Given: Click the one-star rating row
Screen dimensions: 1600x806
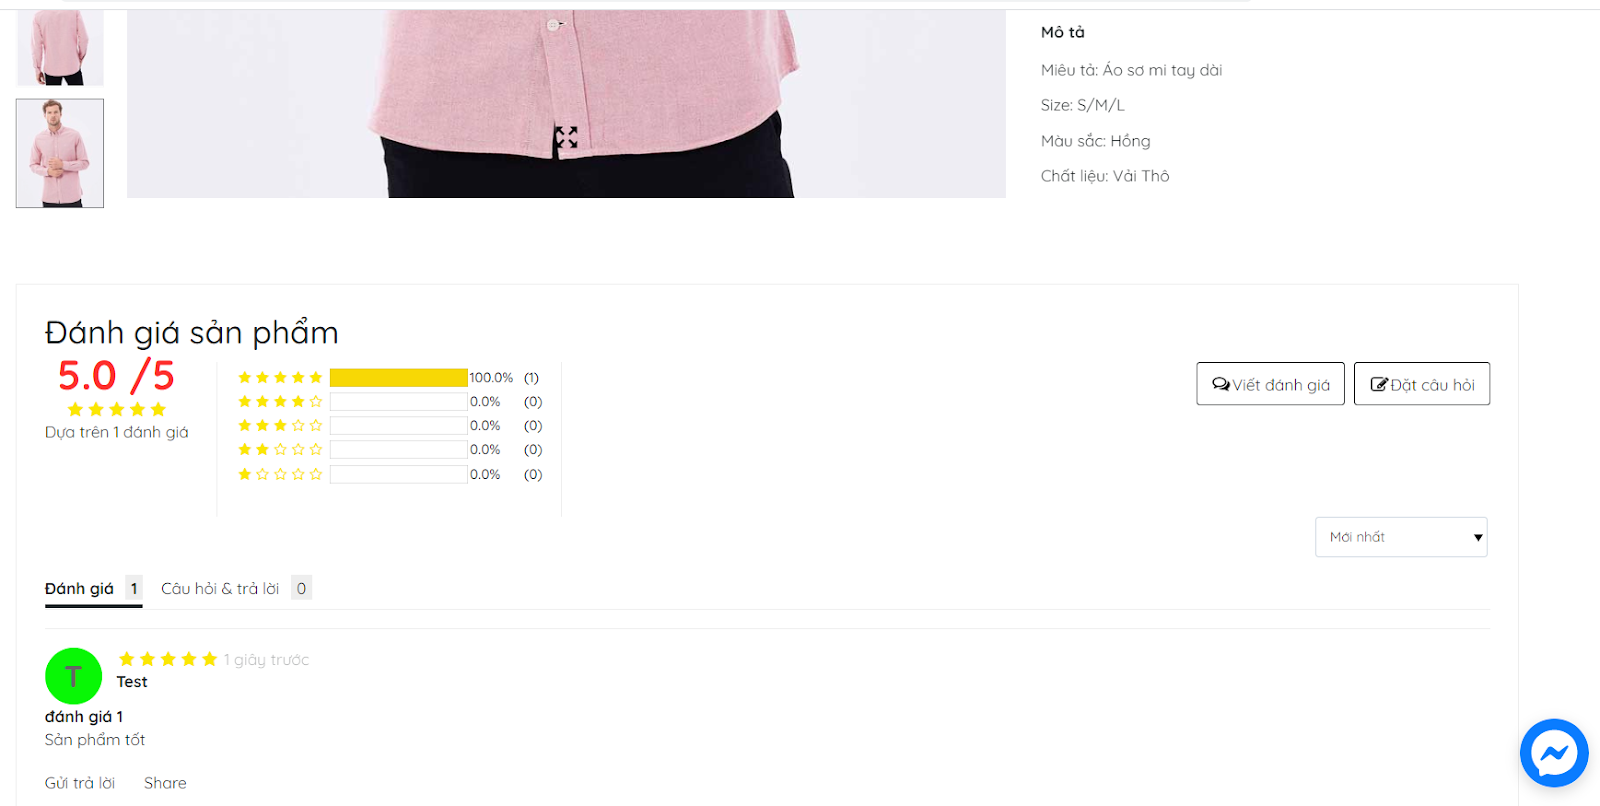Looking at the screenshot, I should tap(280, 474).
